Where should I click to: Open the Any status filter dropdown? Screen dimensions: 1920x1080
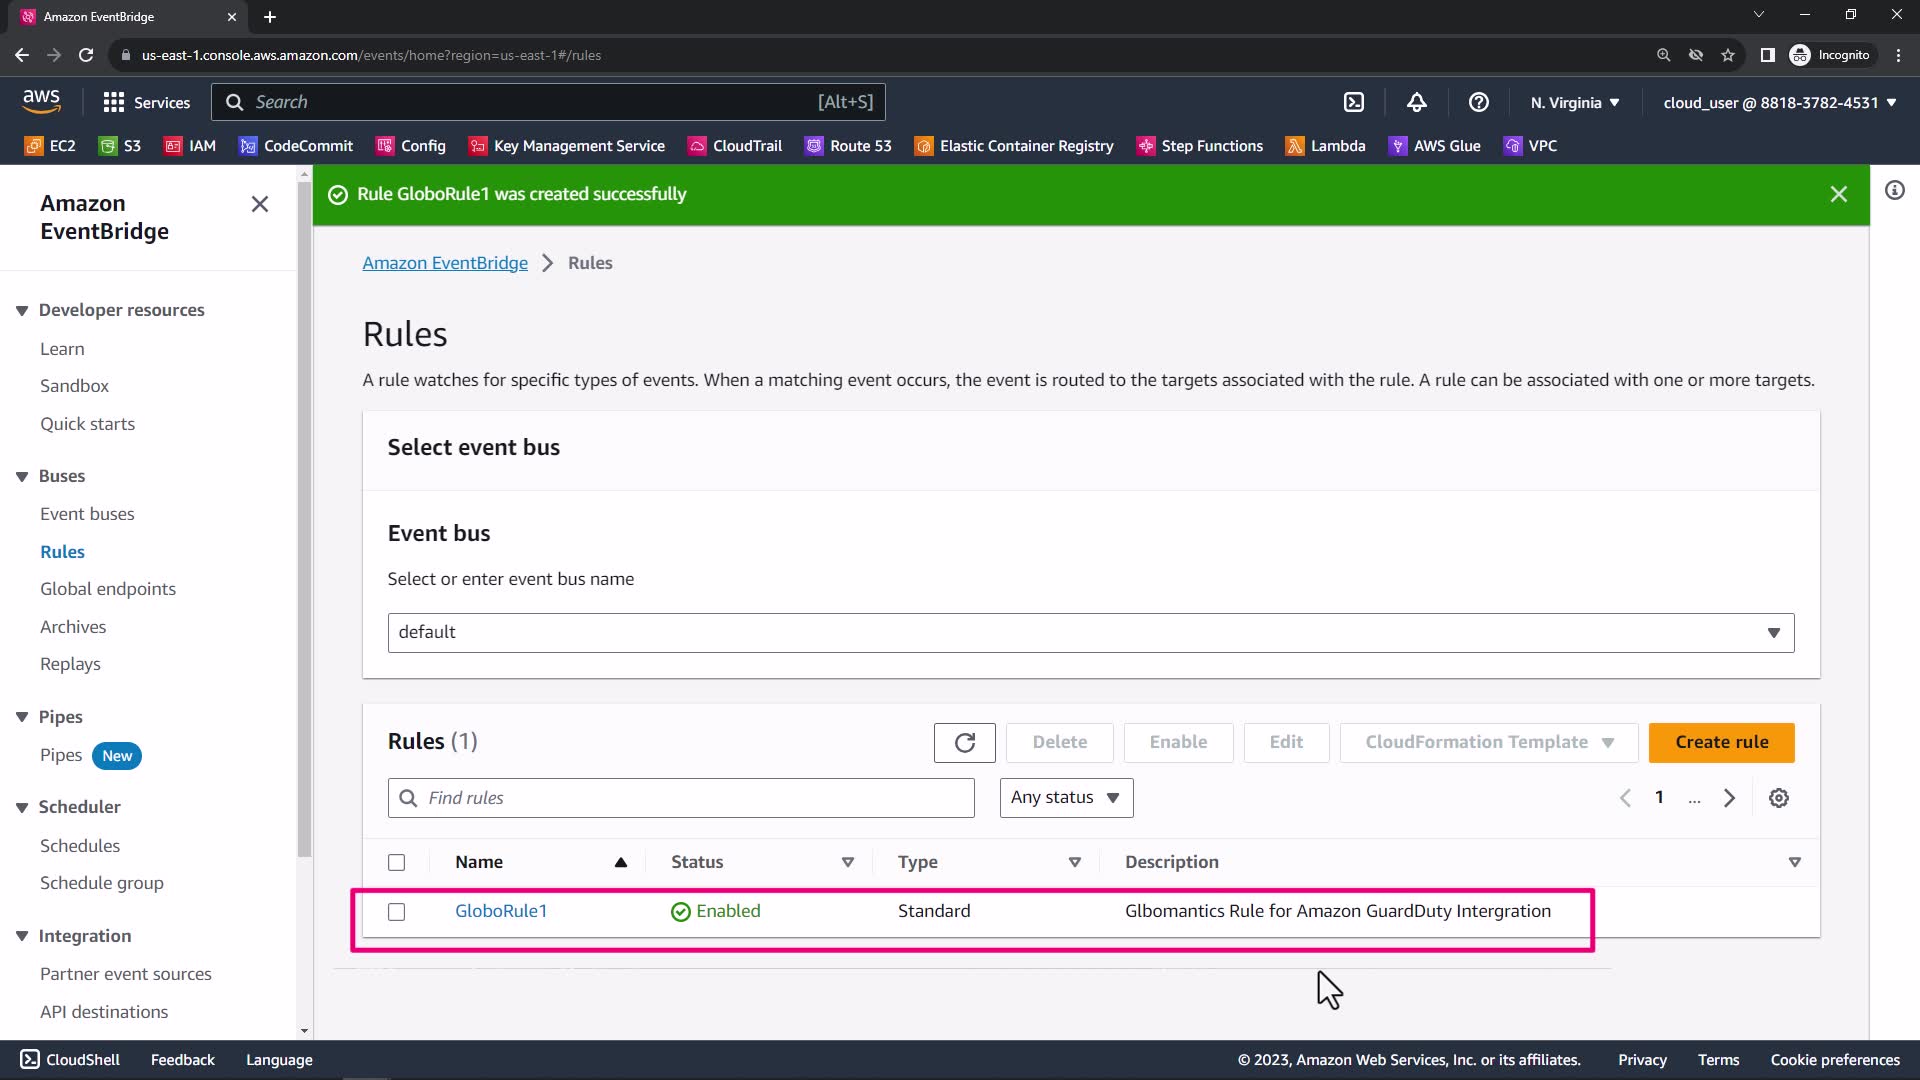coord(1065,798)
